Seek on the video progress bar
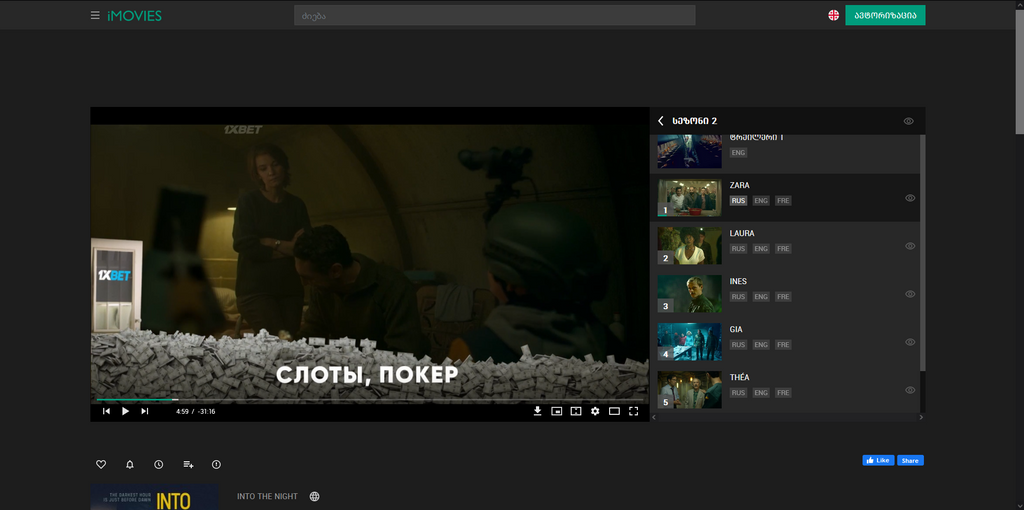This screenshot has height=510, width=1024. [x=370, y=400]
